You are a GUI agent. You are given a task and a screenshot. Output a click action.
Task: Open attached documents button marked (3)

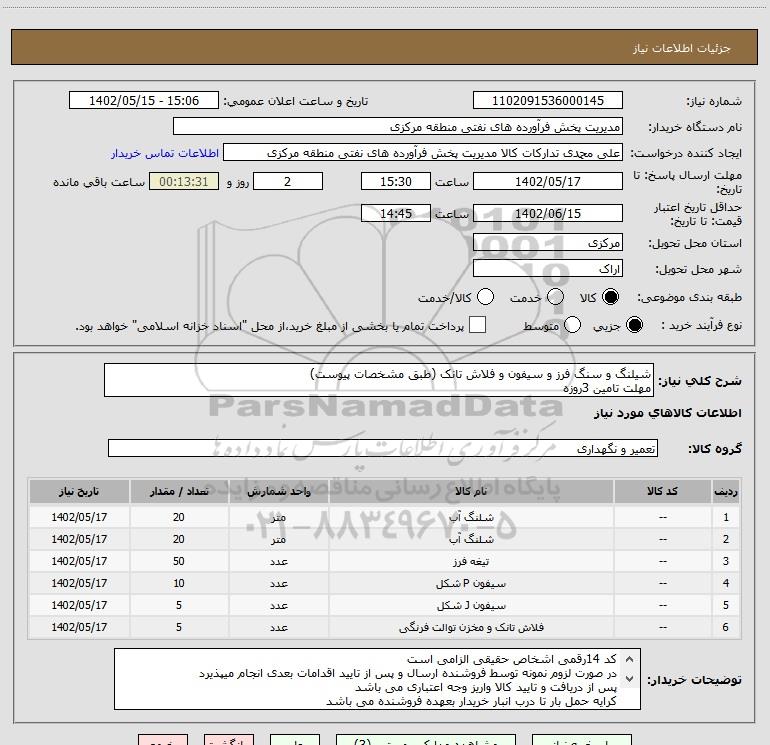pyautogui.click(x=426, y=740)
